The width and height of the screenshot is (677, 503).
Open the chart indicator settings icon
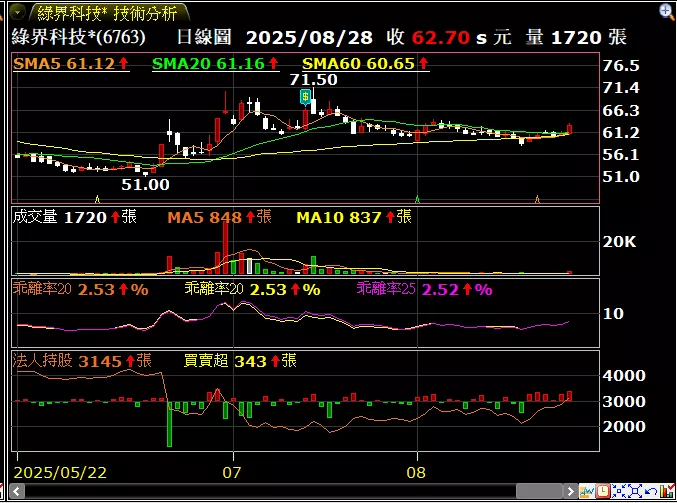point(586,492)
